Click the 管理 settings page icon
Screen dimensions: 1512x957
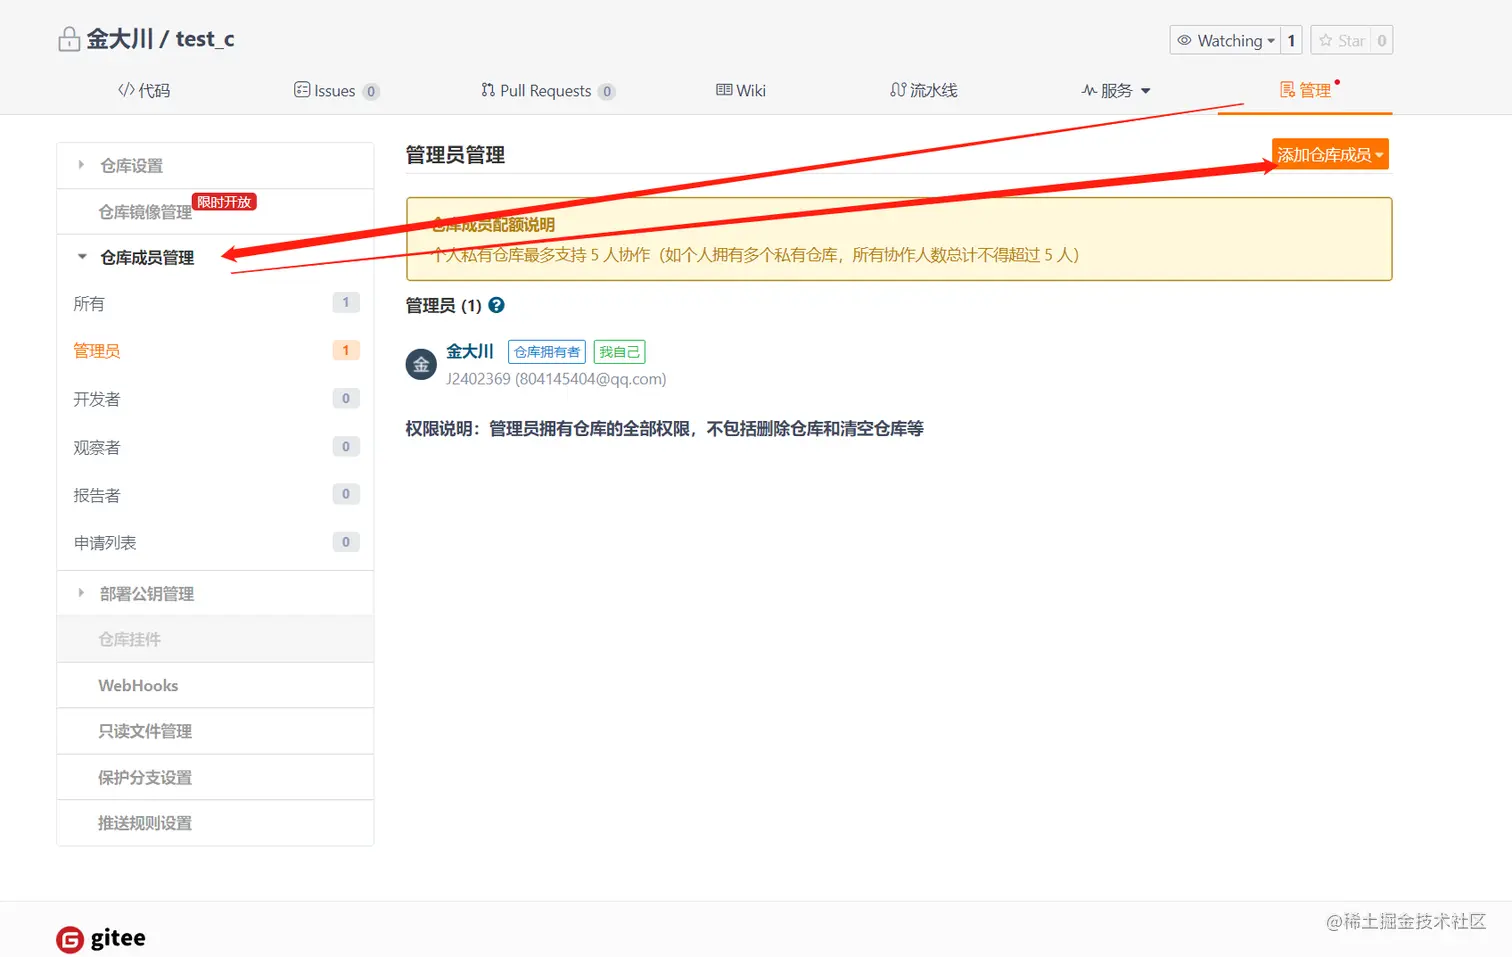click(x=1287, y=90)
